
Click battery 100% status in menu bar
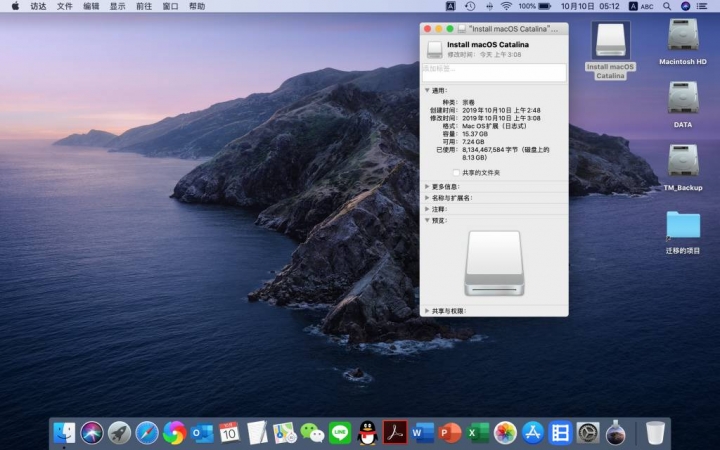point(534,6)
